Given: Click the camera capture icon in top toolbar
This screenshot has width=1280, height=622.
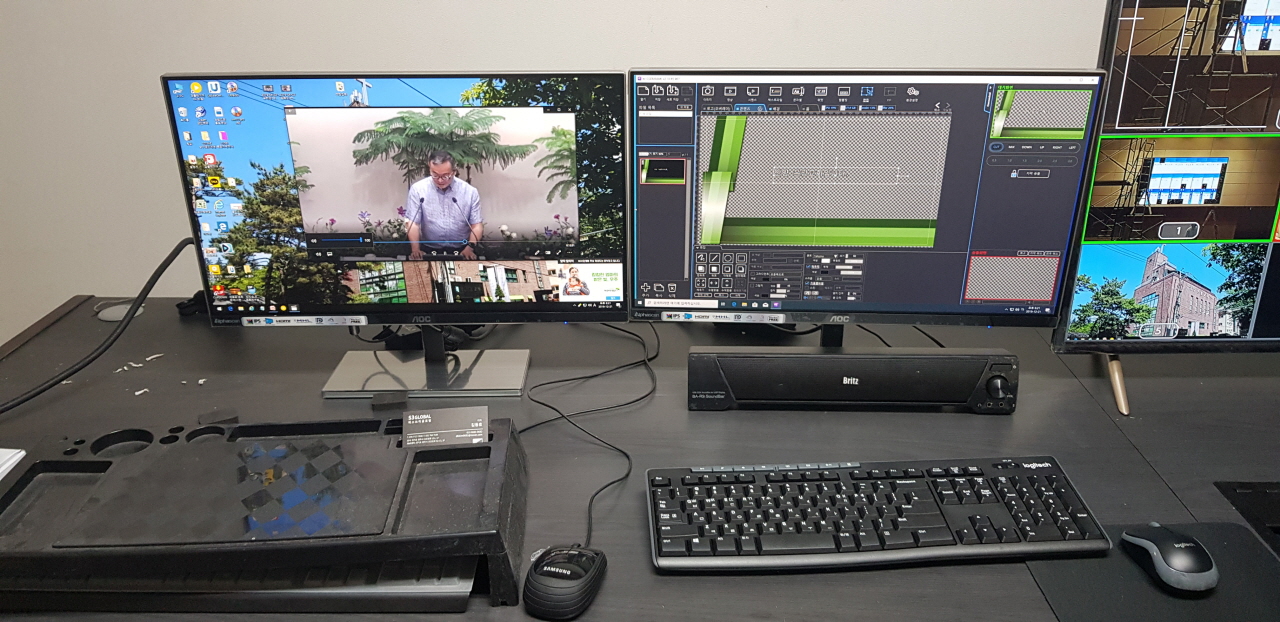Looking at the screenshot, I should coord(707,91).
